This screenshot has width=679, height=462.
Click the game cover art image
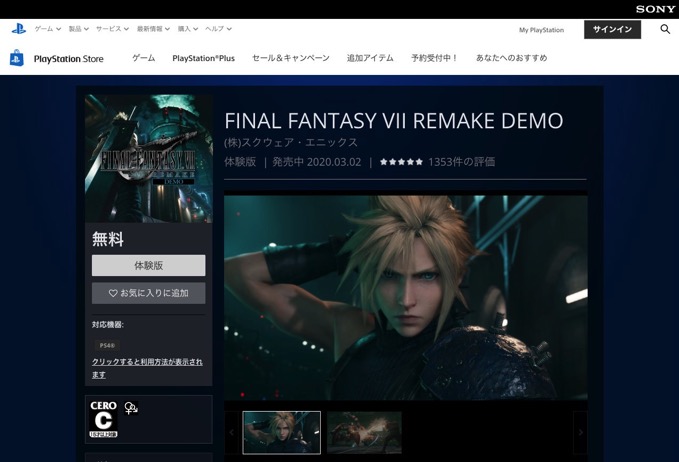(x=149, y=158)
